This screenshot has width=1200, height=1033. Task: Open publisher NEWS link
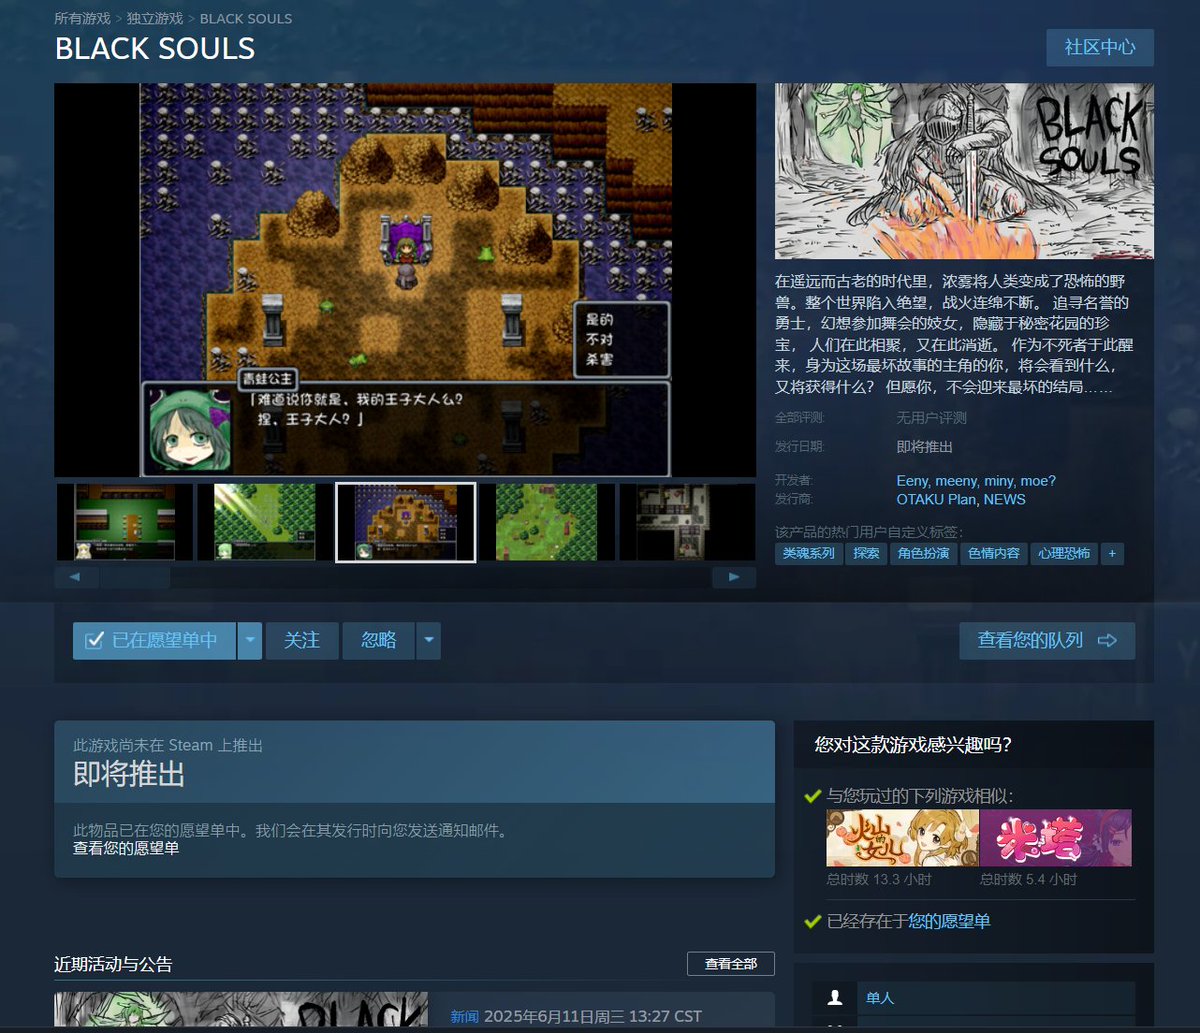click(x=1005, y=499)
